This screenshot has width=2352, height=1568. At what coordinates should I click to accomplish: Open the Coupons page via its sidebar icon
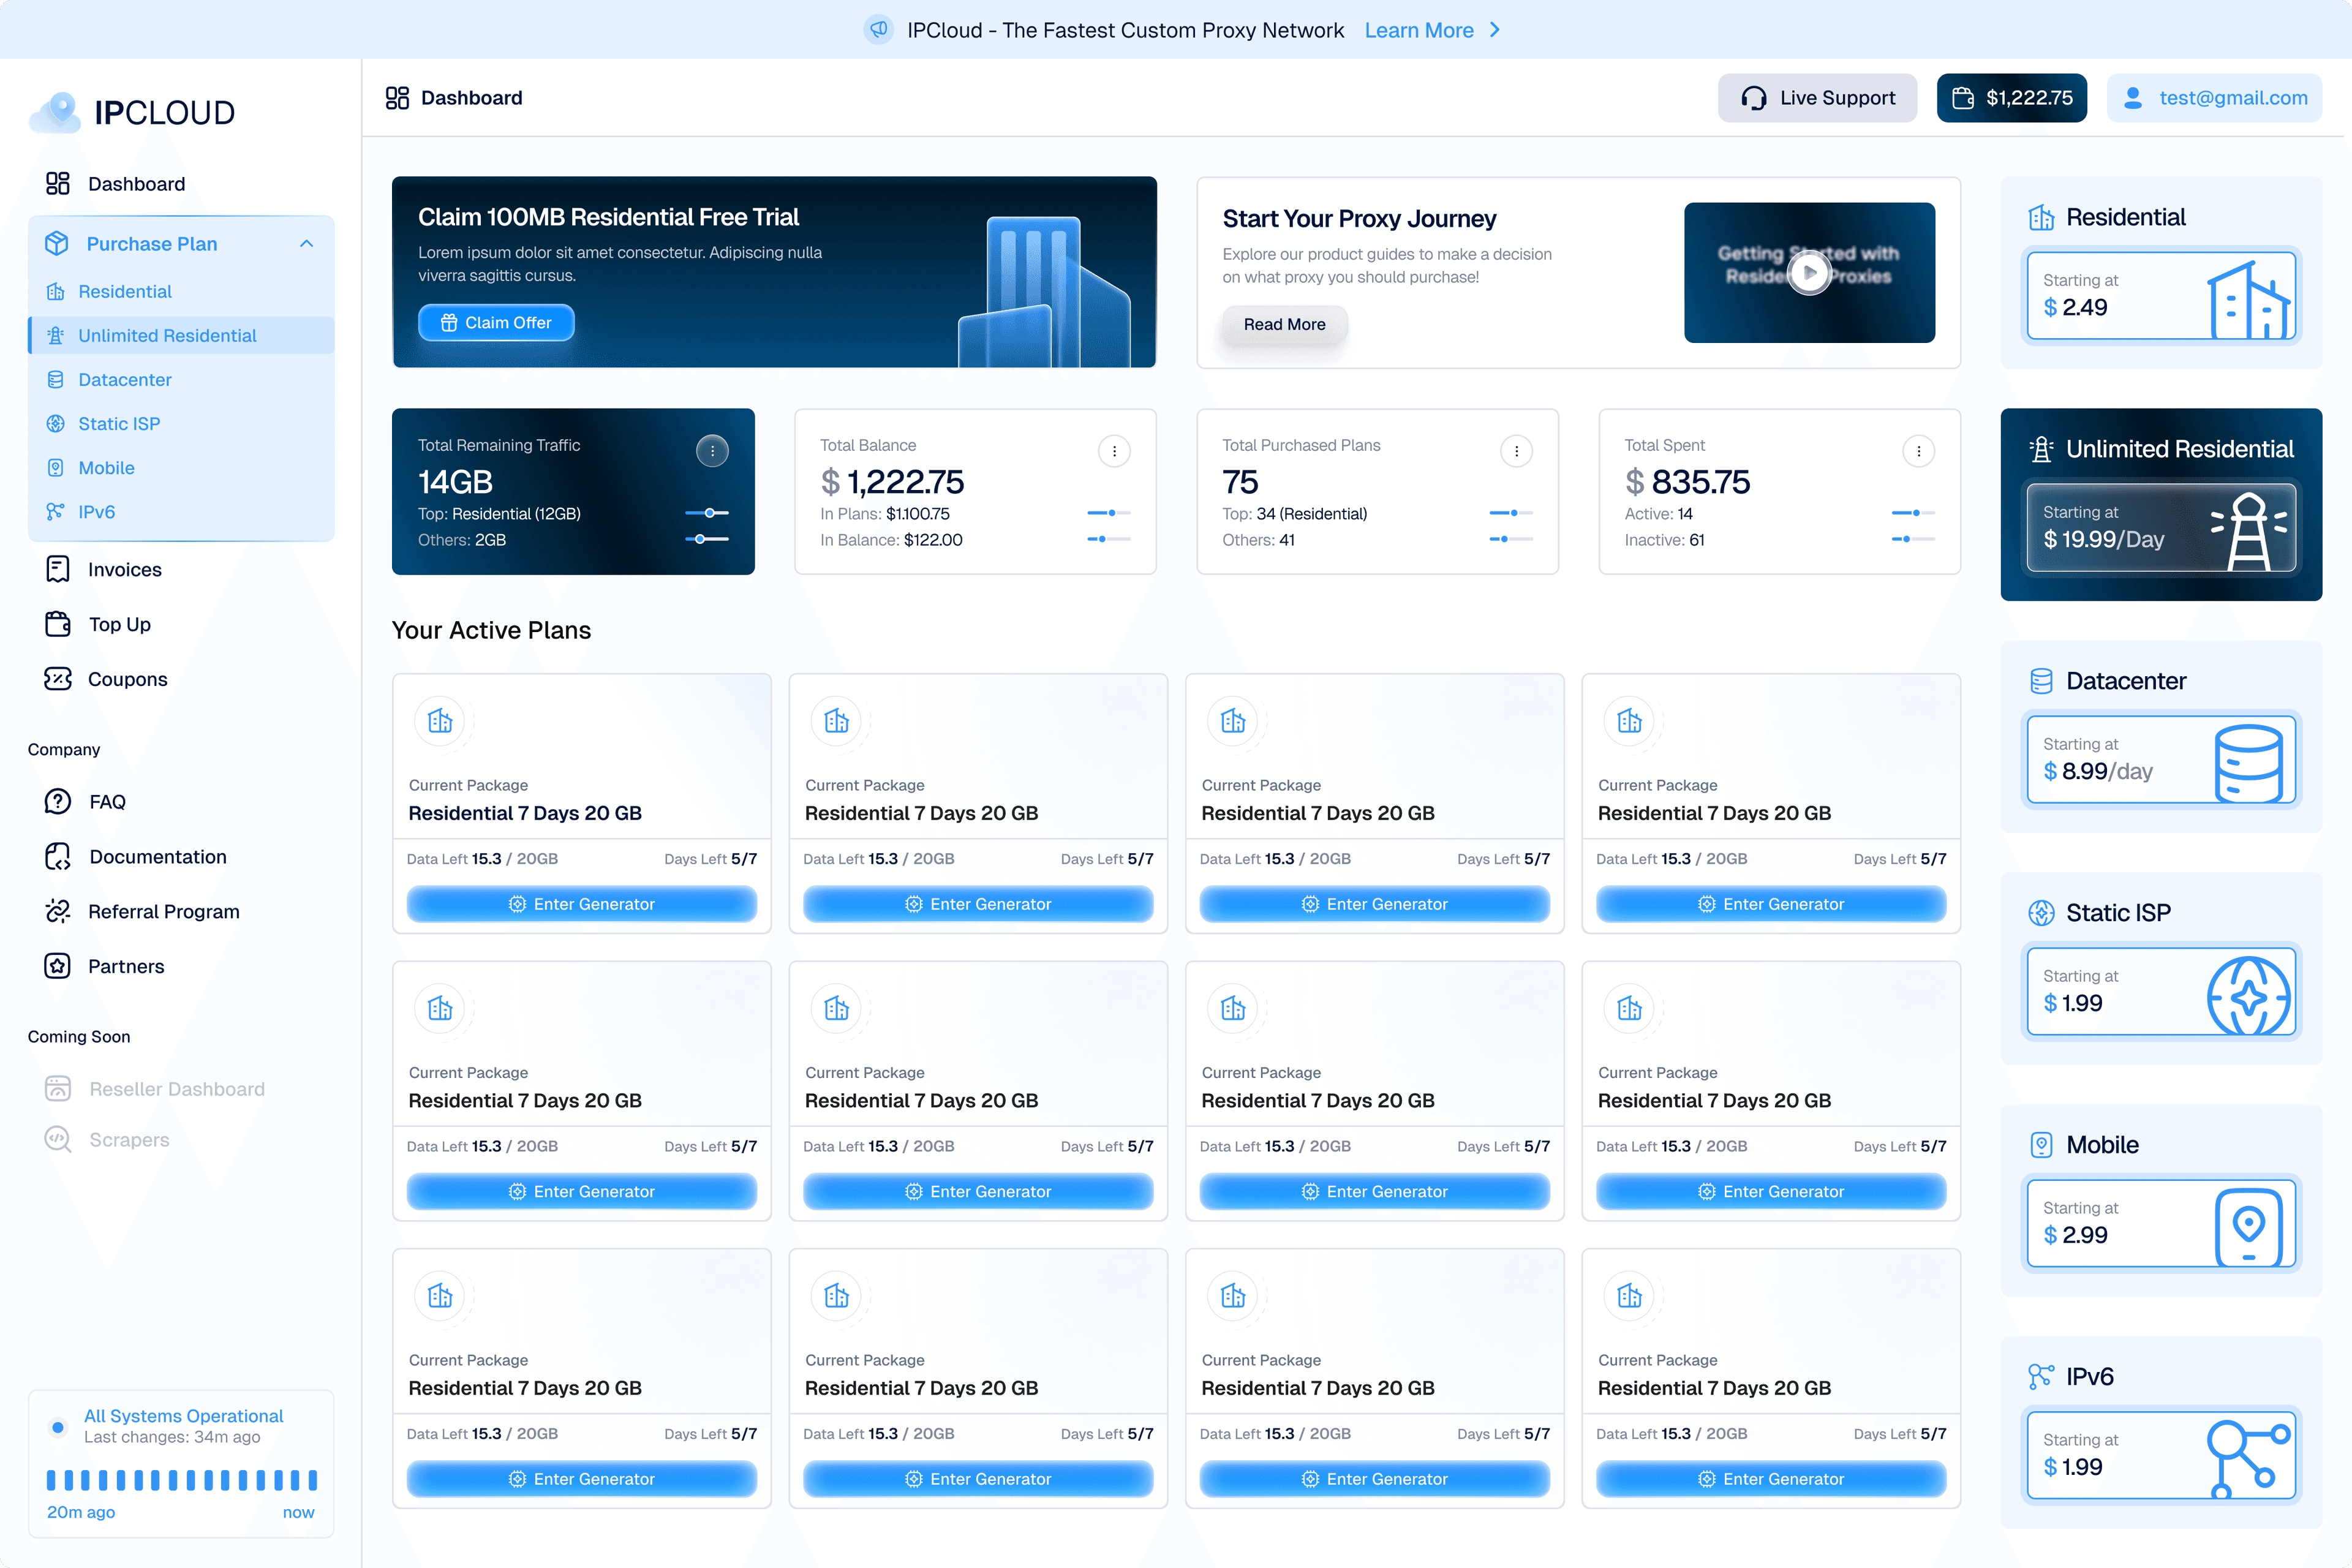click(x=57, y=679)
